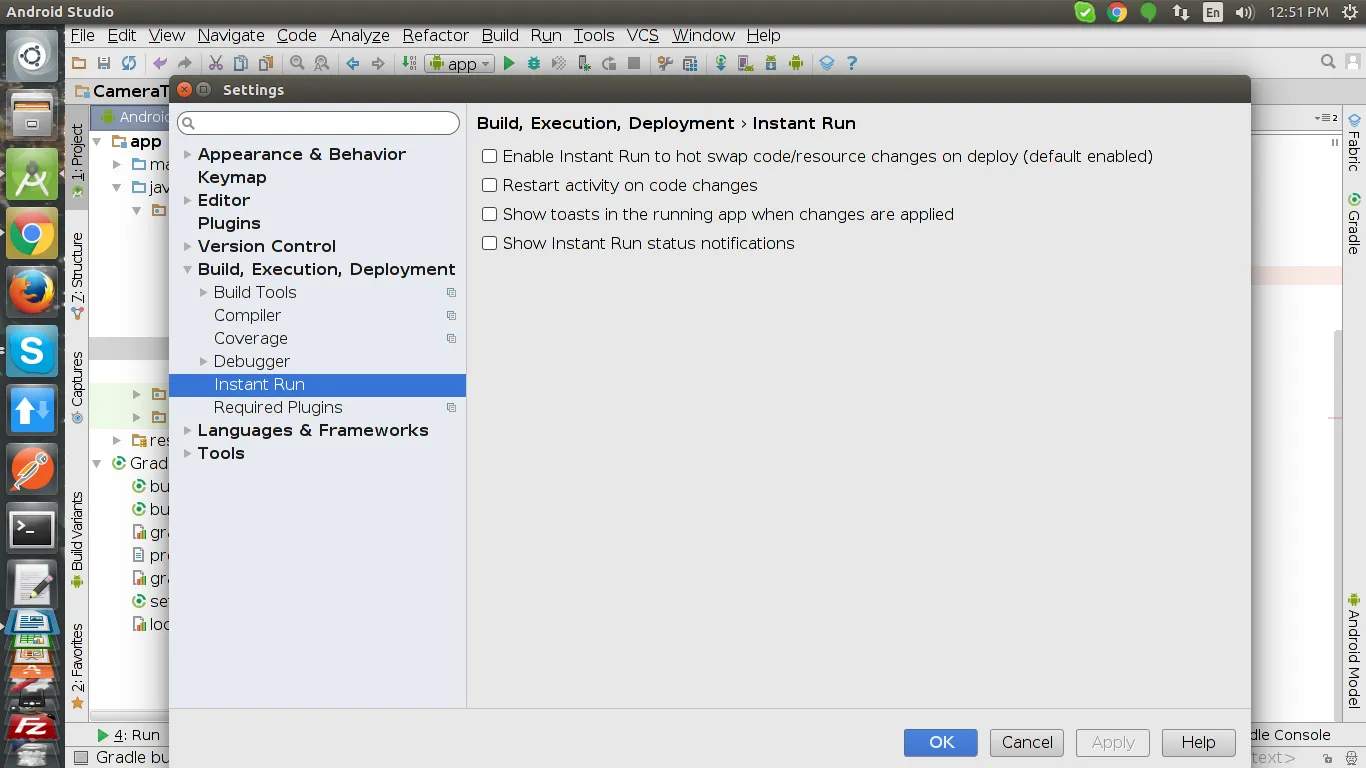Expand the Debugger settings node
The width and height of the screenshot is (1366, 768).
(x=204, y=361)
